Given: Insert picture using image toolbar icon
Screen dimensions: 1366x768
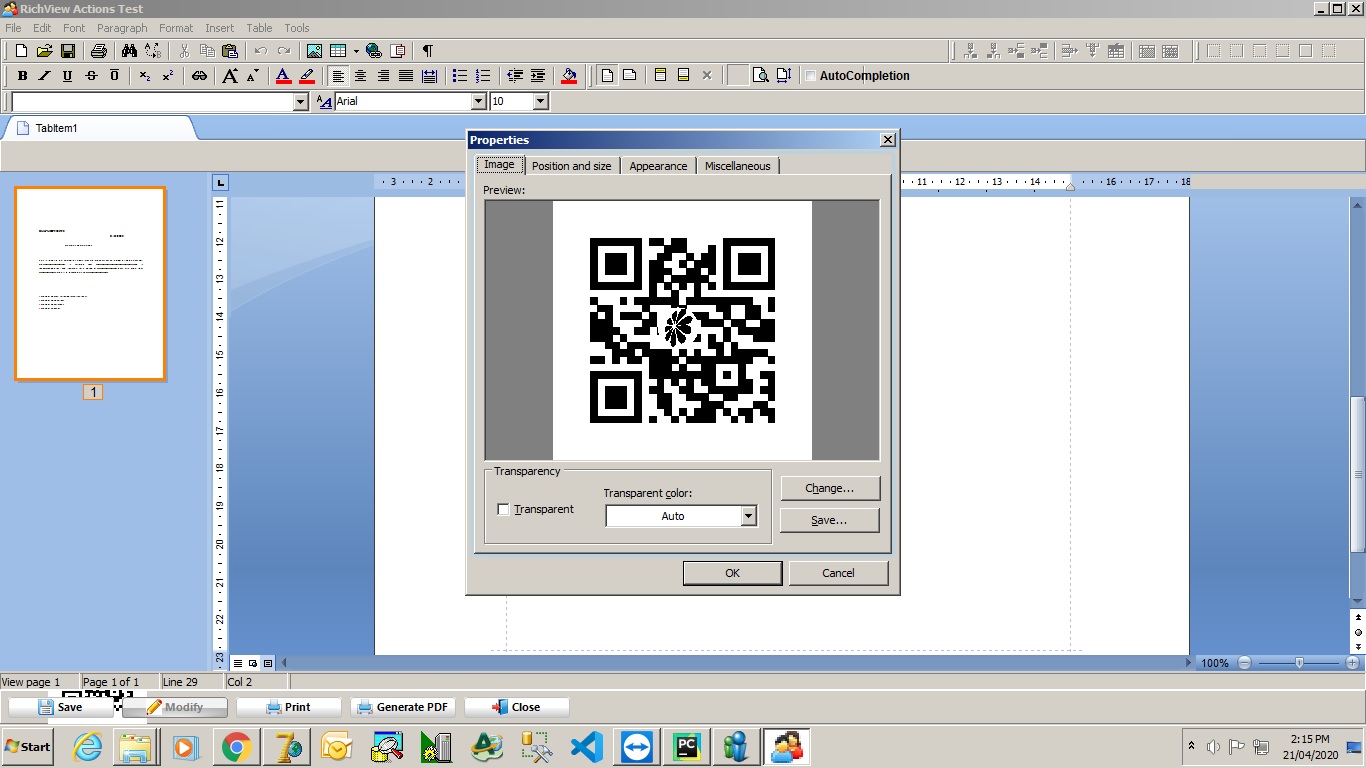Looking at the screenshot, I should tap(314, 51).
